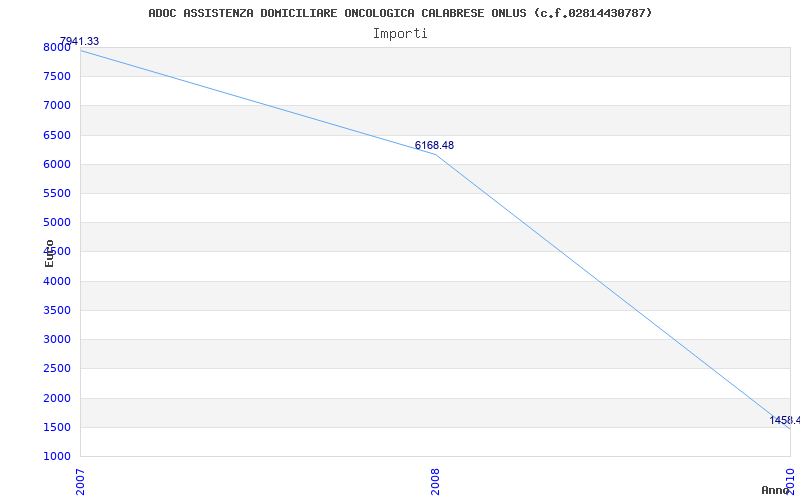Click the Anno x-axis title
The height and width of the screenshot is (500, 800).
(775, 490)
